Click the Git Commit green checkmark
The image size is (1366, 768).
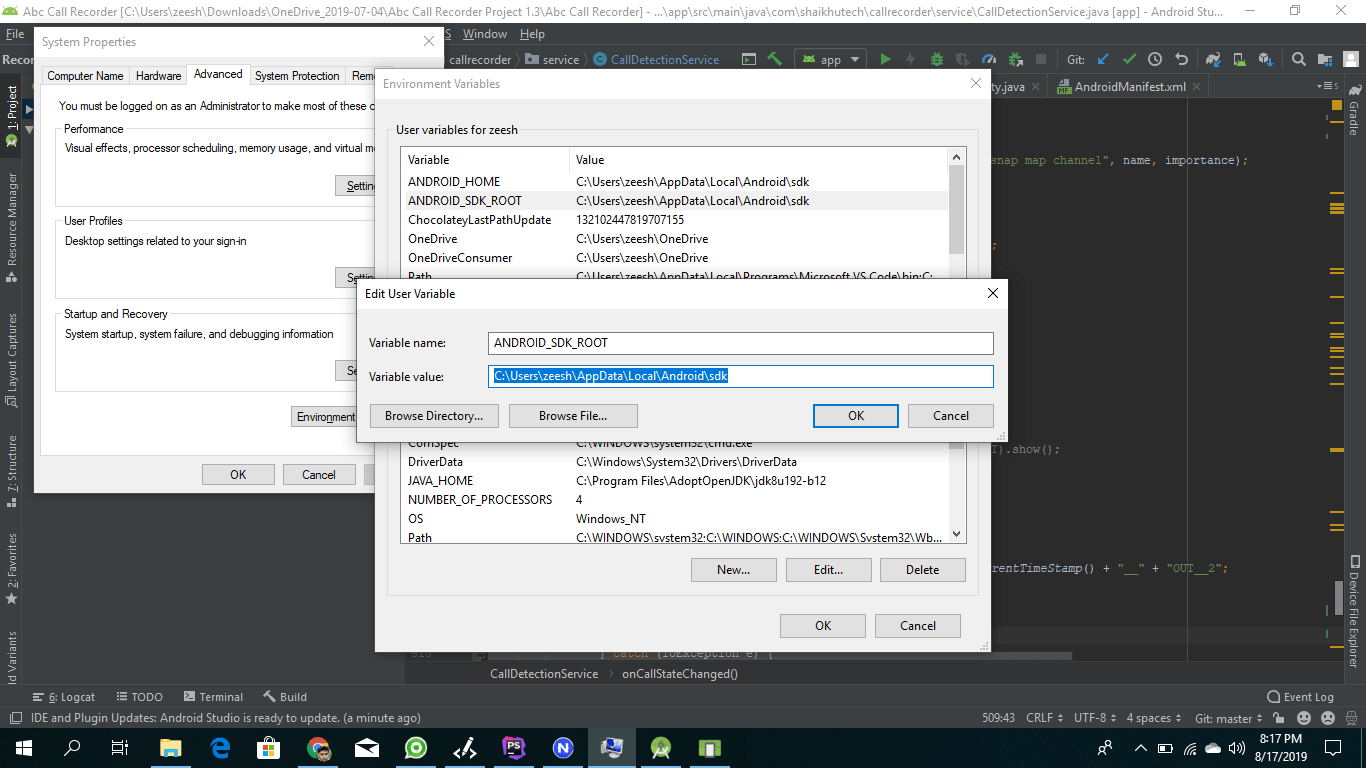tap(1129, 59)
